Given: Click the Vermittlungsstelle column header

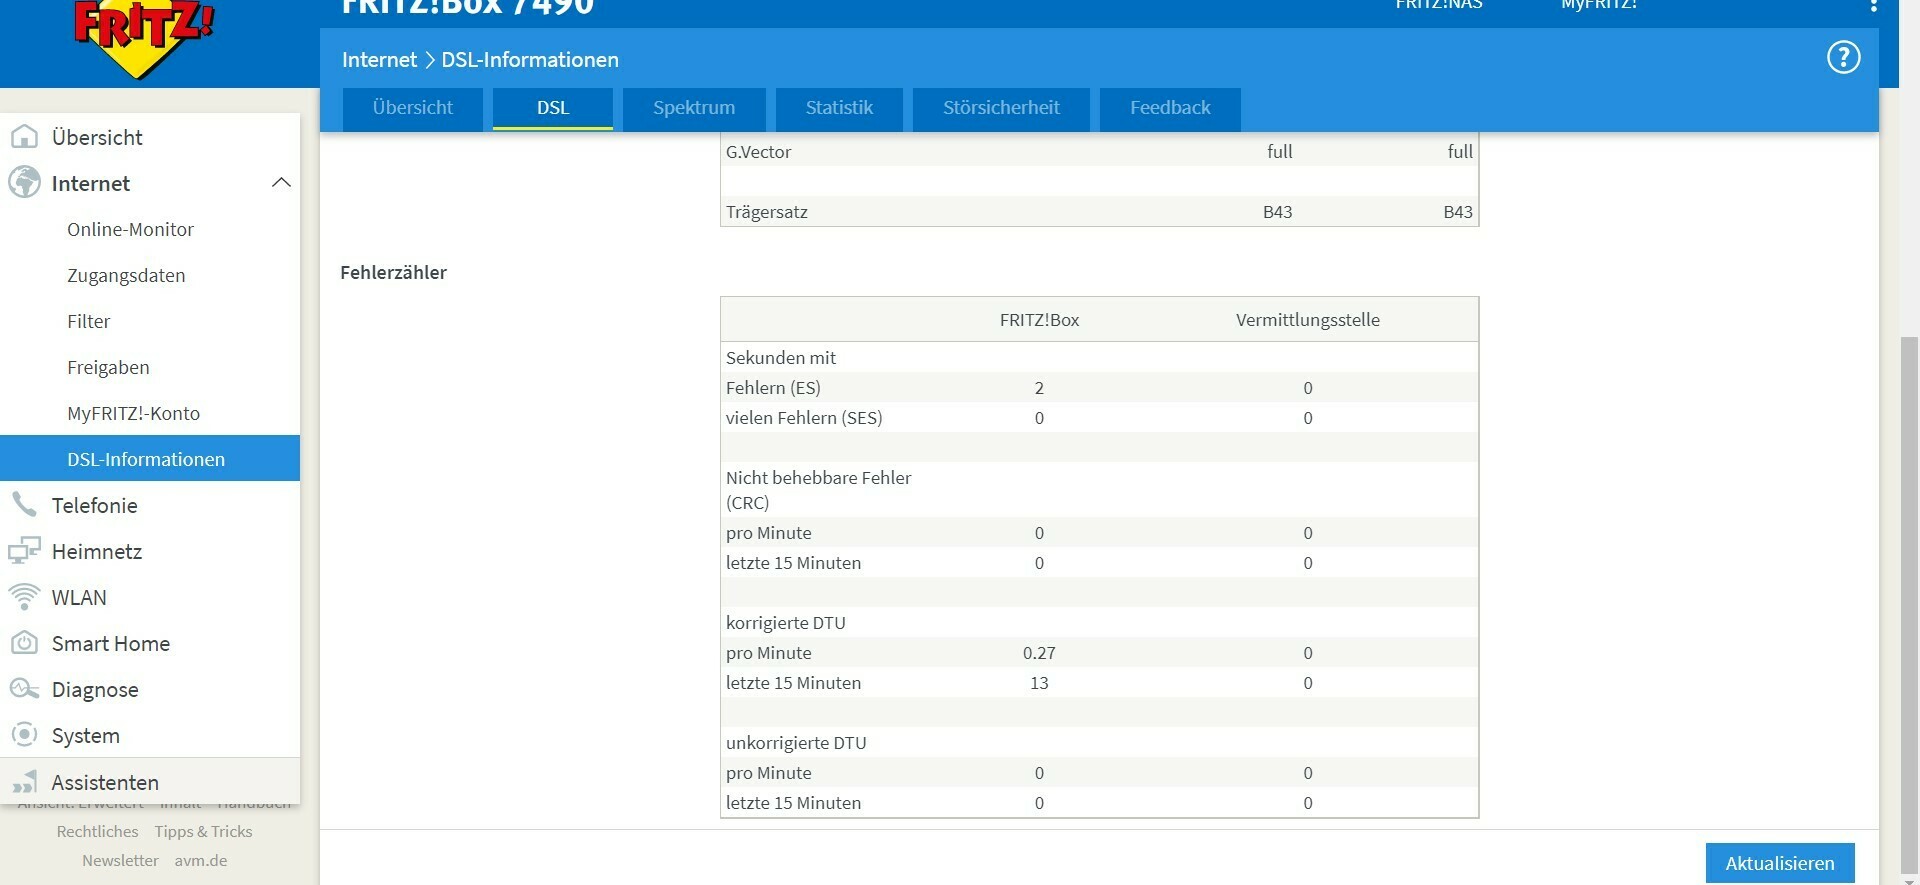Looking at the screenshot, I should [x=1307, y=320].
